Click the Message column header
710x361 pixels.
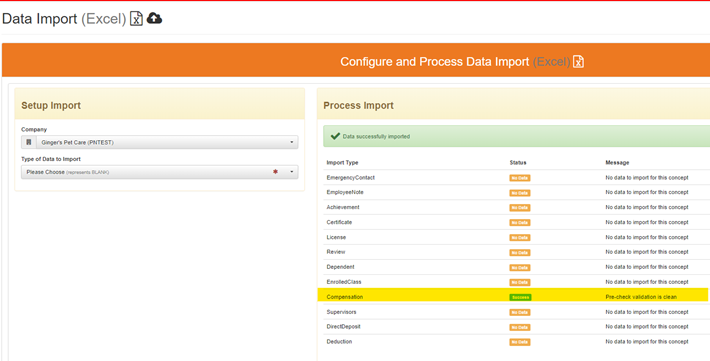[617, 163]
